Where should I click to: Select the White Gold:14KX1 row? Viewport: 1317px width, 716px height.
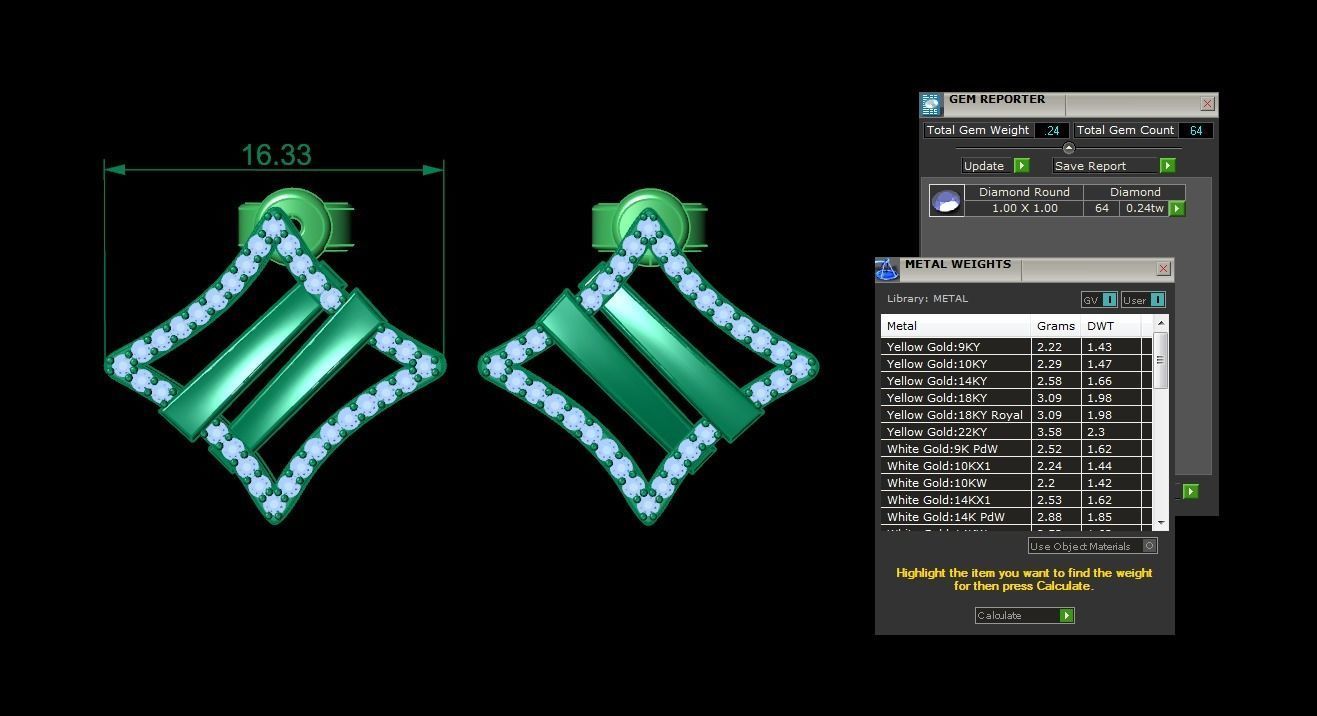click(x=1016, y=500)
